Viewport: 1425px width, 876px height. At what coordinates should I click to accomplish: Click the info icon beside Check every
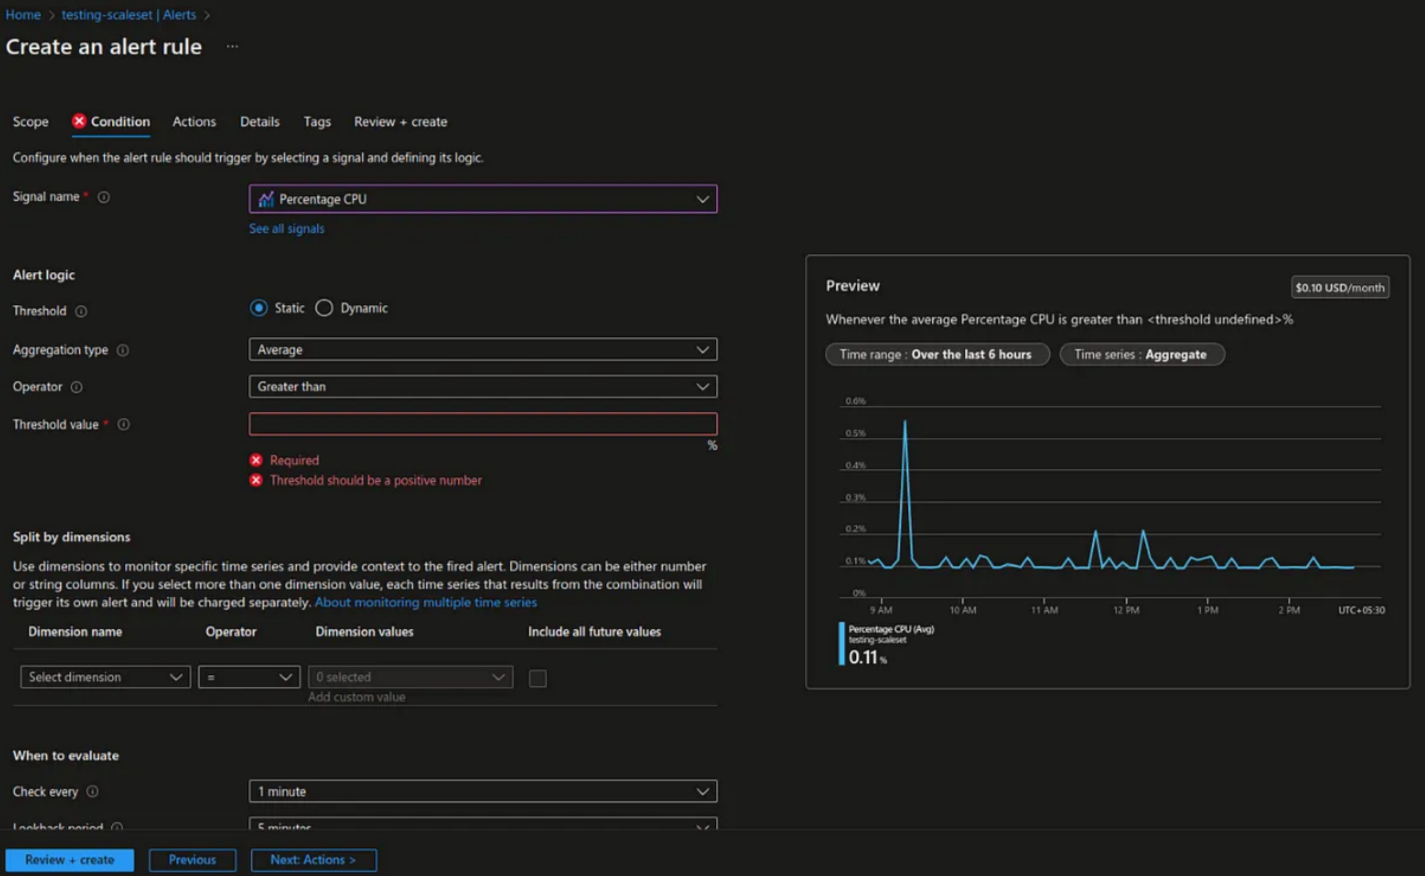tap(93, 791)
